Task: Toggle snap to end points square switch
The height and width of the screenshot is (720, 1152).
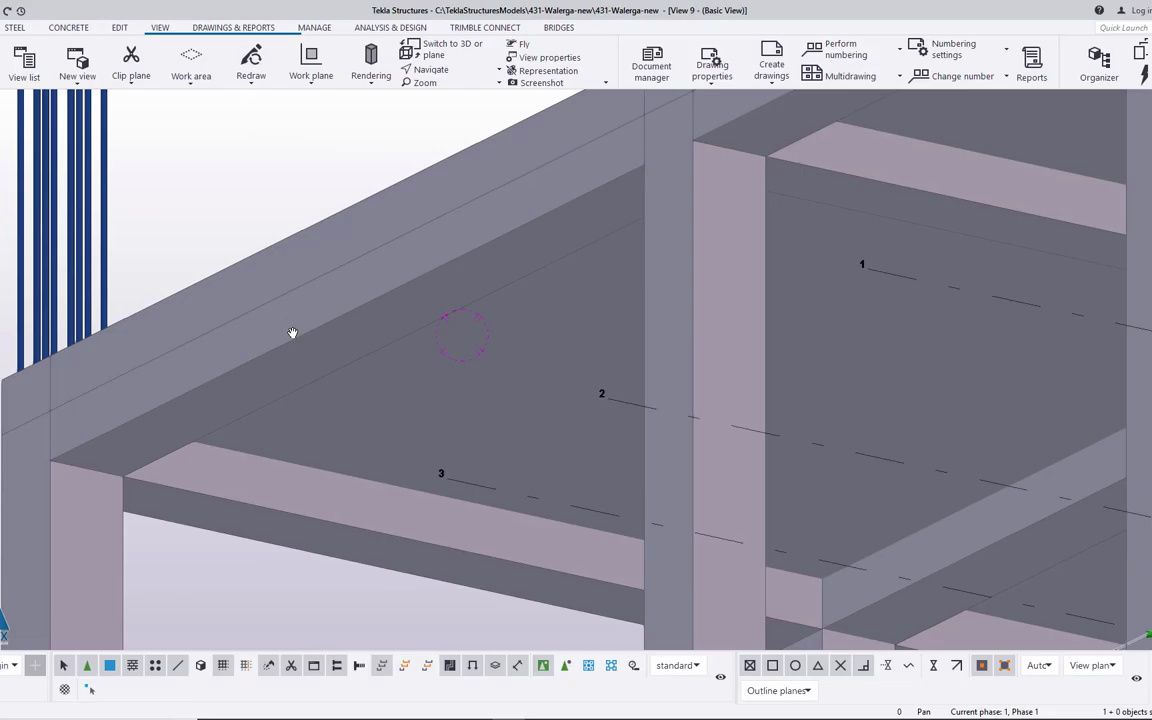Action: pos(772,666)
